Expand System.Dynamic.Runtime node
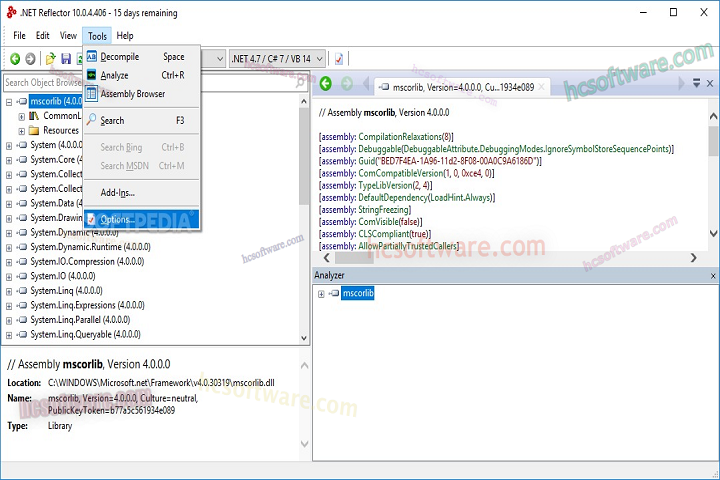 click(9, 248)
